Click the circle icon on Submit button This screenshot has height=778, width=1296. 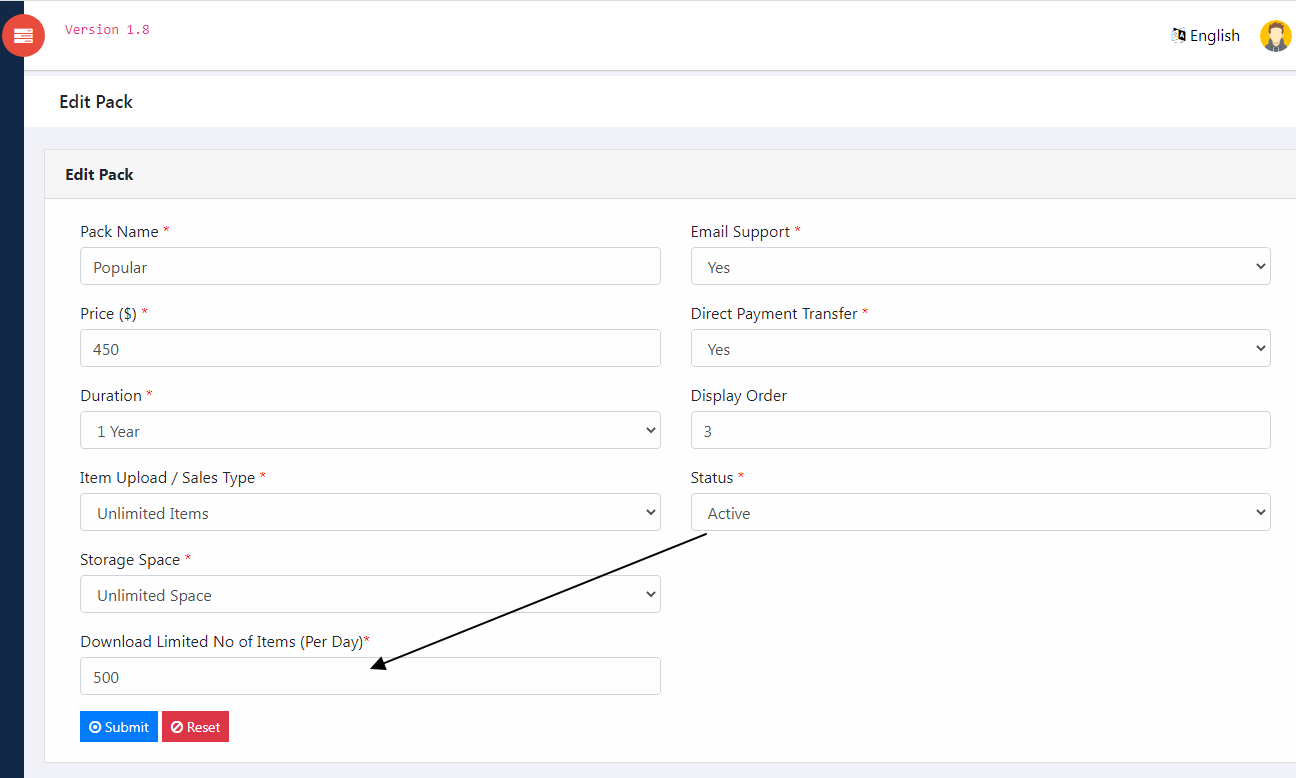click(x=95, y=727)
